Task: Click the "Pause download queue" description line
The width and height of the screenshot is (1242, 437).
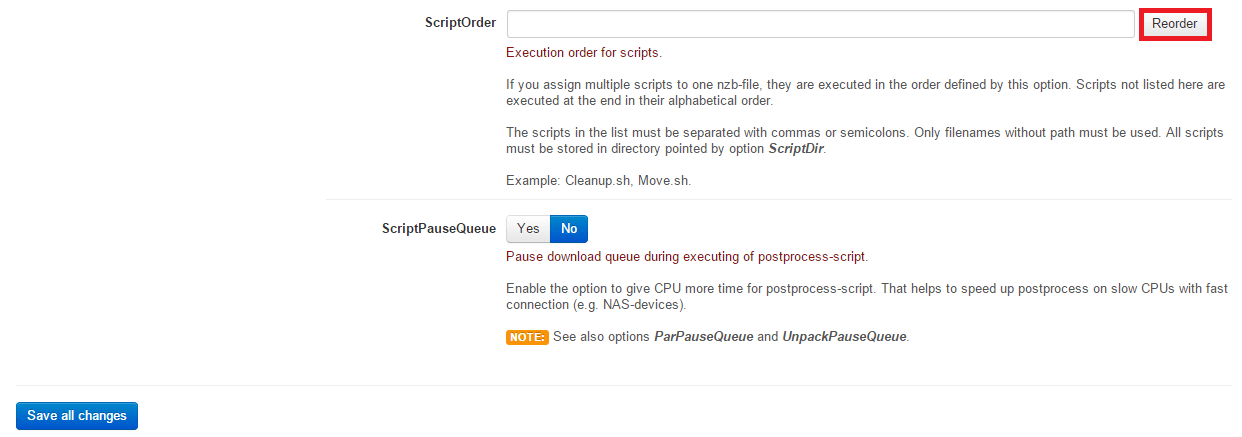Action: (687, 257)
